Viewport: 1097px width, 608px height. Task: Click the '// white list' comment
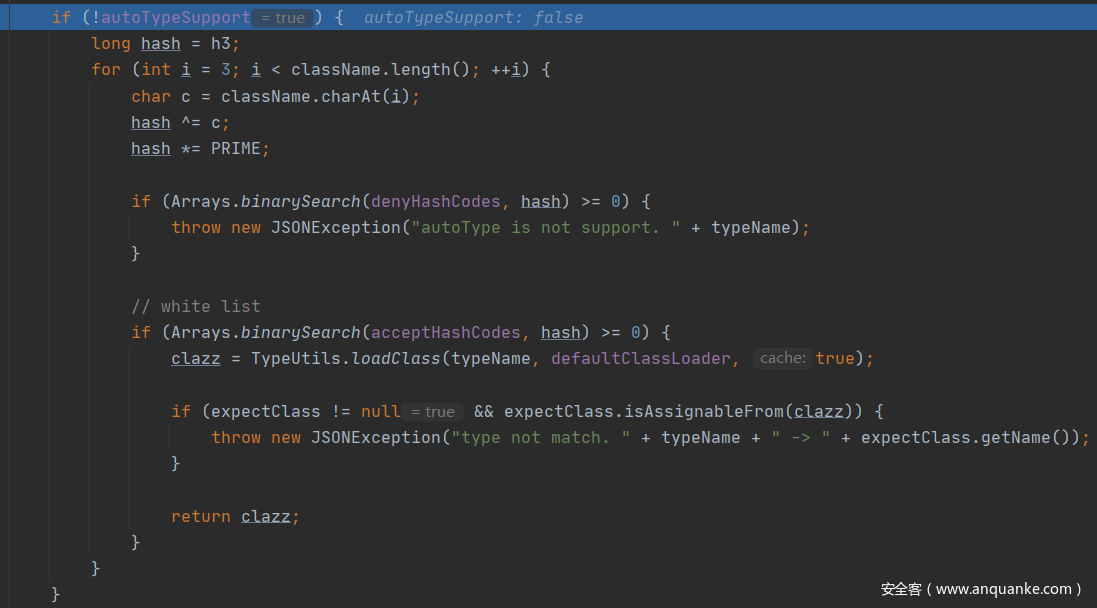[195, 306]
